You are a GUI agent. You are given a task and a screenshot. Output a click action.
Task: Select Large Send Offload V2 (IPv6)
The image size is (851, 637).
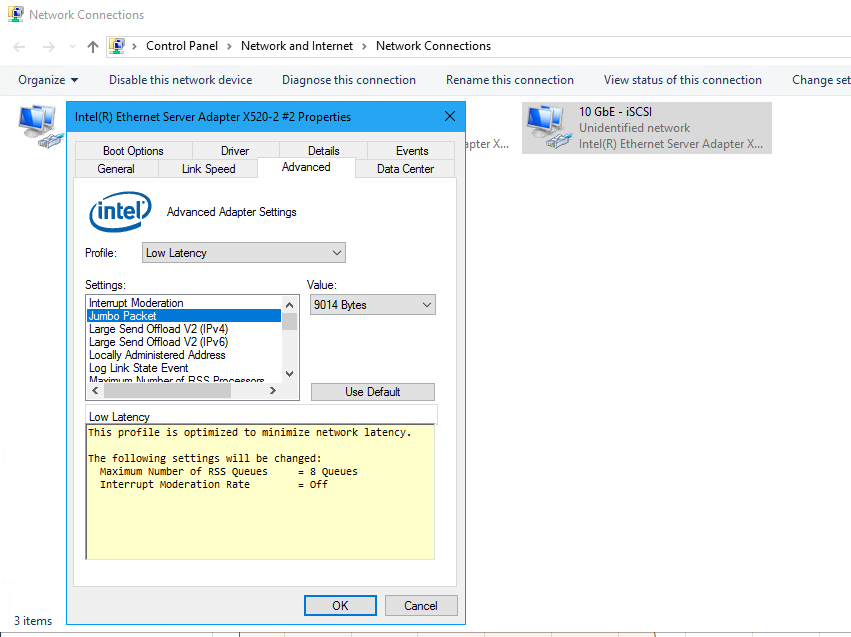tap(184, 342)
